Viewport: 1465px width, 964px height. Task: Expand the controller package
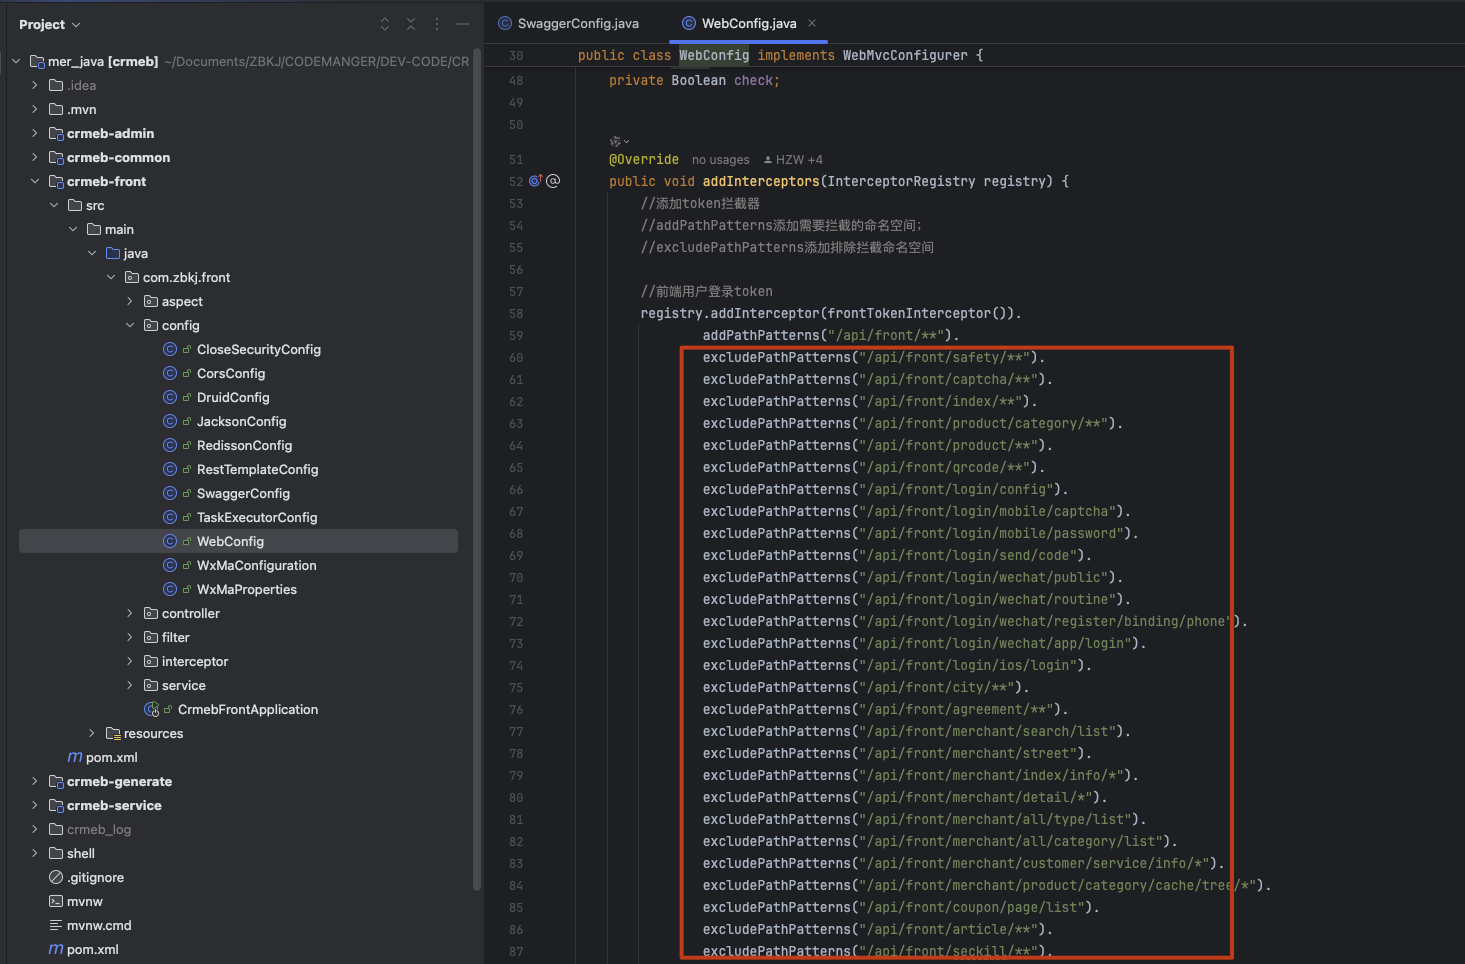(130, 613)
